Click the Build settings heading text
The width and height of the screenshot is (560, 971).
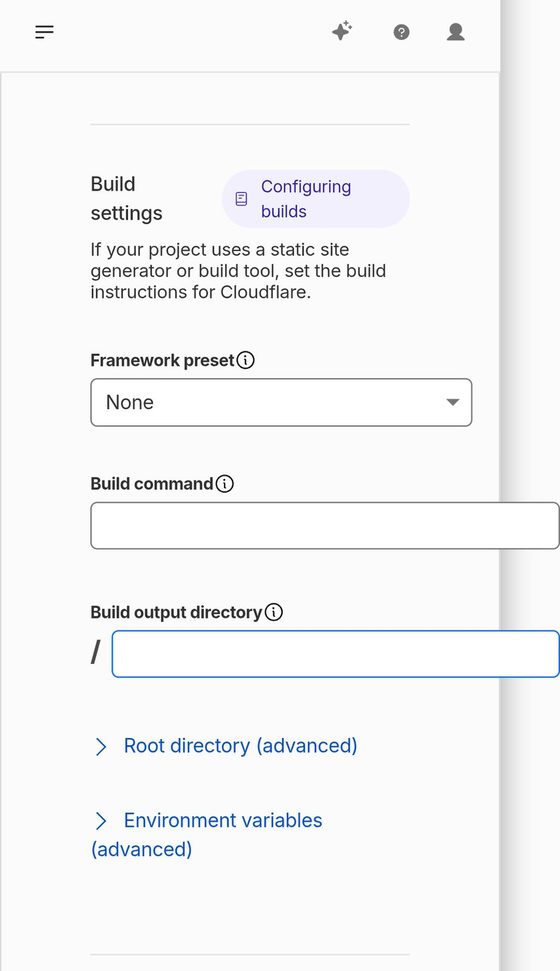(x=126, y=199)
